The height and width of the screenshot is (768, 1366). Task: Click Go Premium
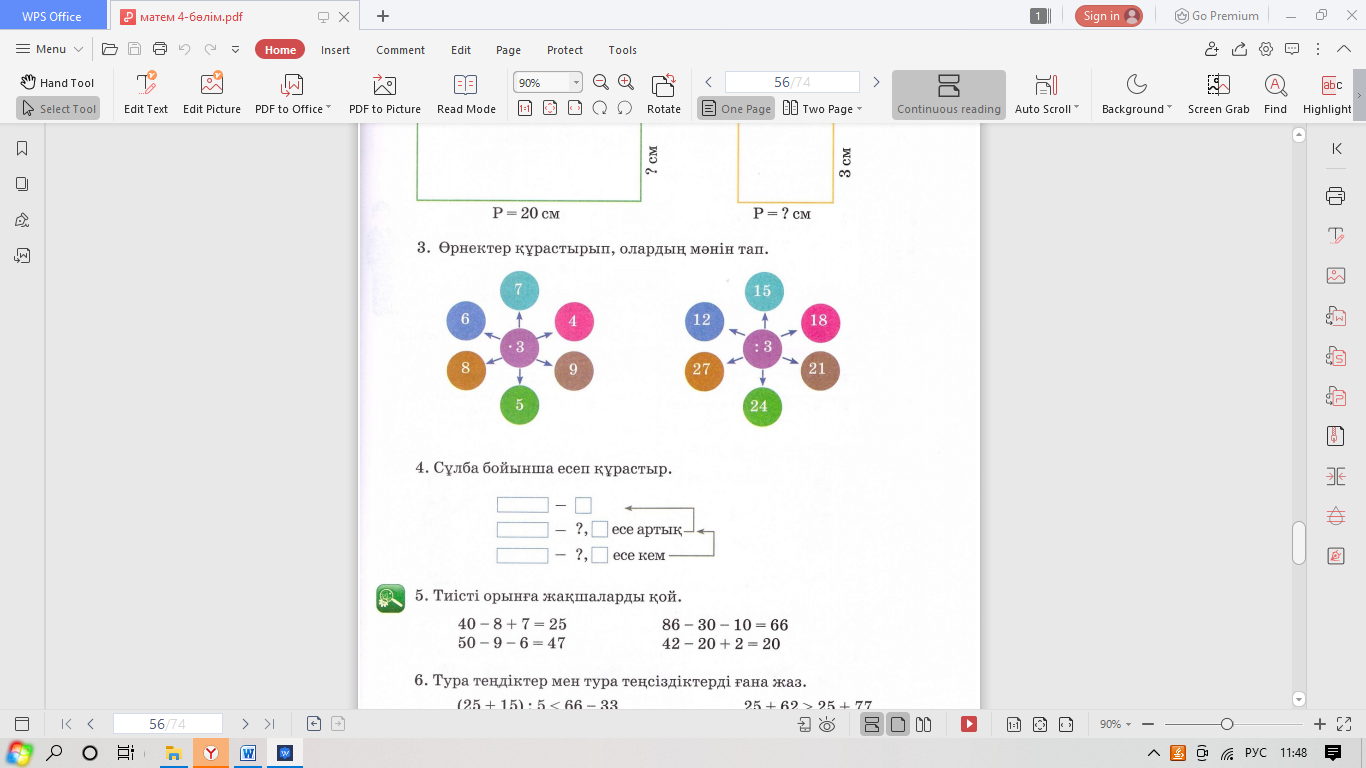tap(1216, 16)
